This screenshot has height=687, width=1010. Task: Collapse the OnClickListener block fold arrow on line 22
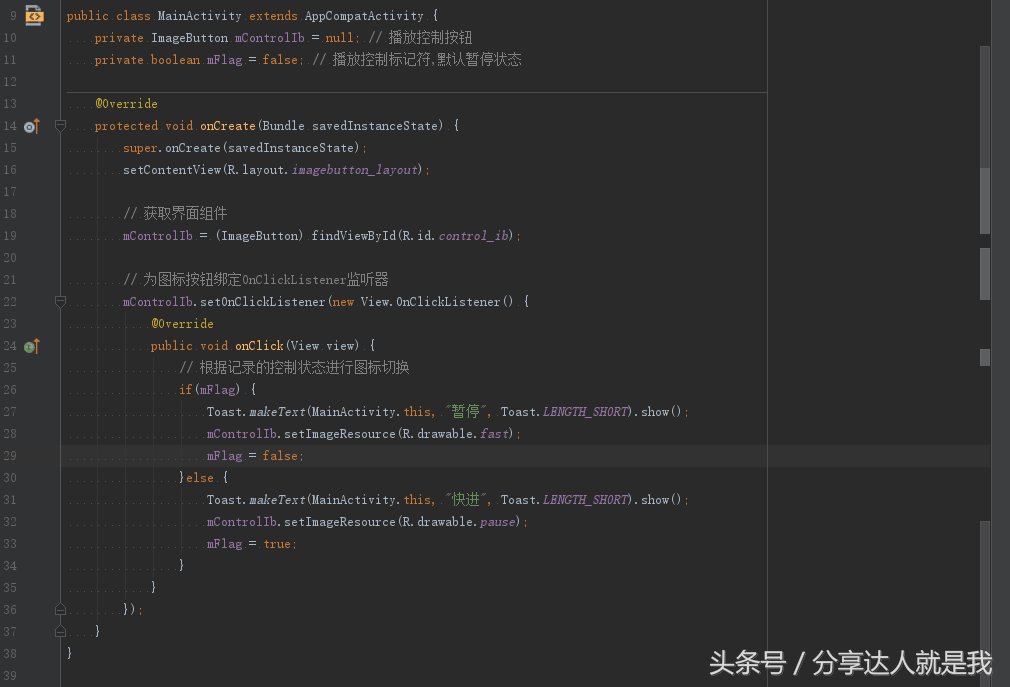(x=60, y=301)
